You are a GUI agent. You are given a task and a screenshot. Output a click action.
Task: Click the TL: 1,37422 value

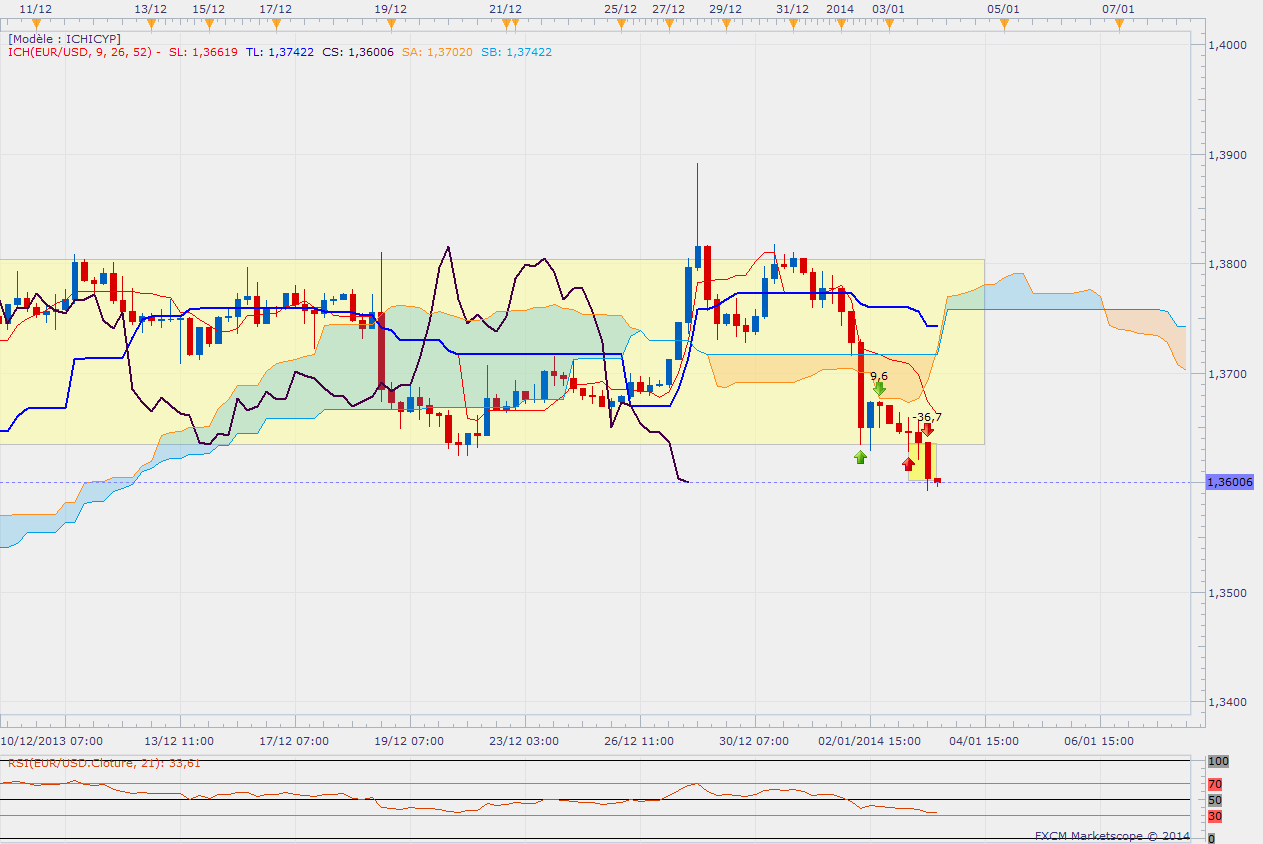[x=280, y=52]
